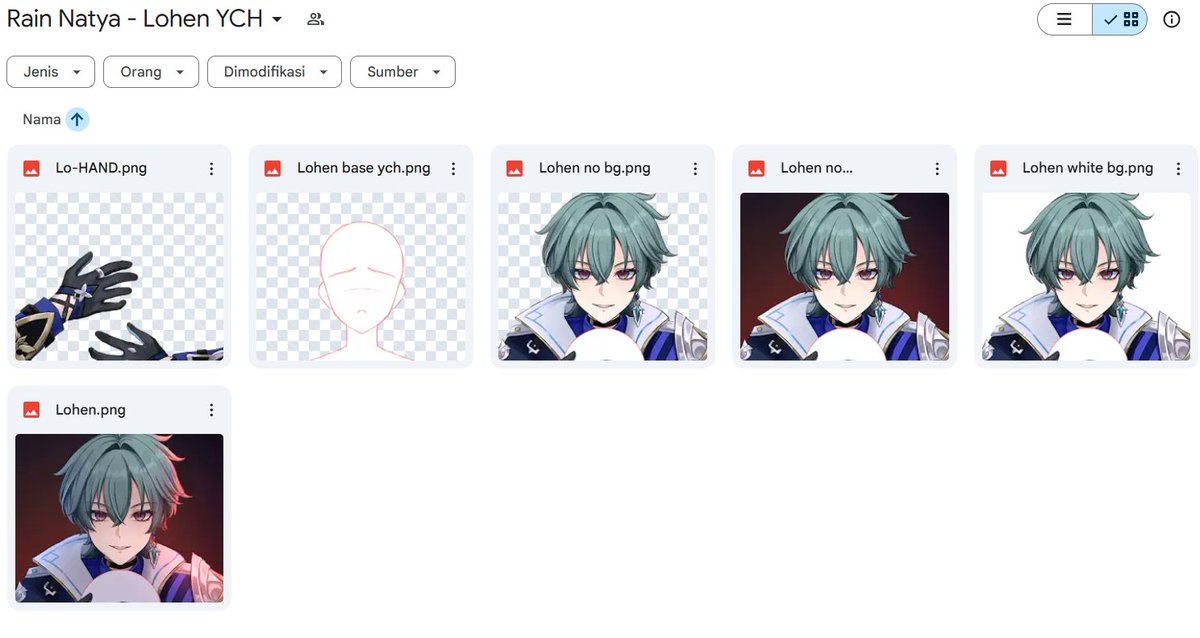1200x638 pixels.
Task: Click the image file icon of Lohen no bg.png
Action: 515,169
